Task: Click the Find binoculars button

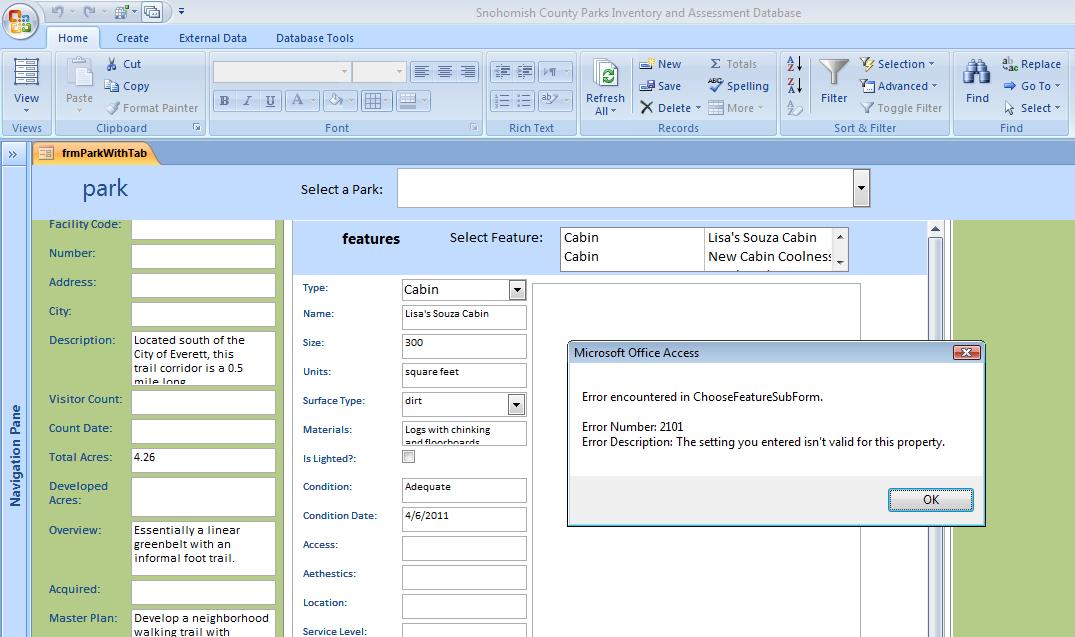Action: pyautogui.click(x=977, y=81)
